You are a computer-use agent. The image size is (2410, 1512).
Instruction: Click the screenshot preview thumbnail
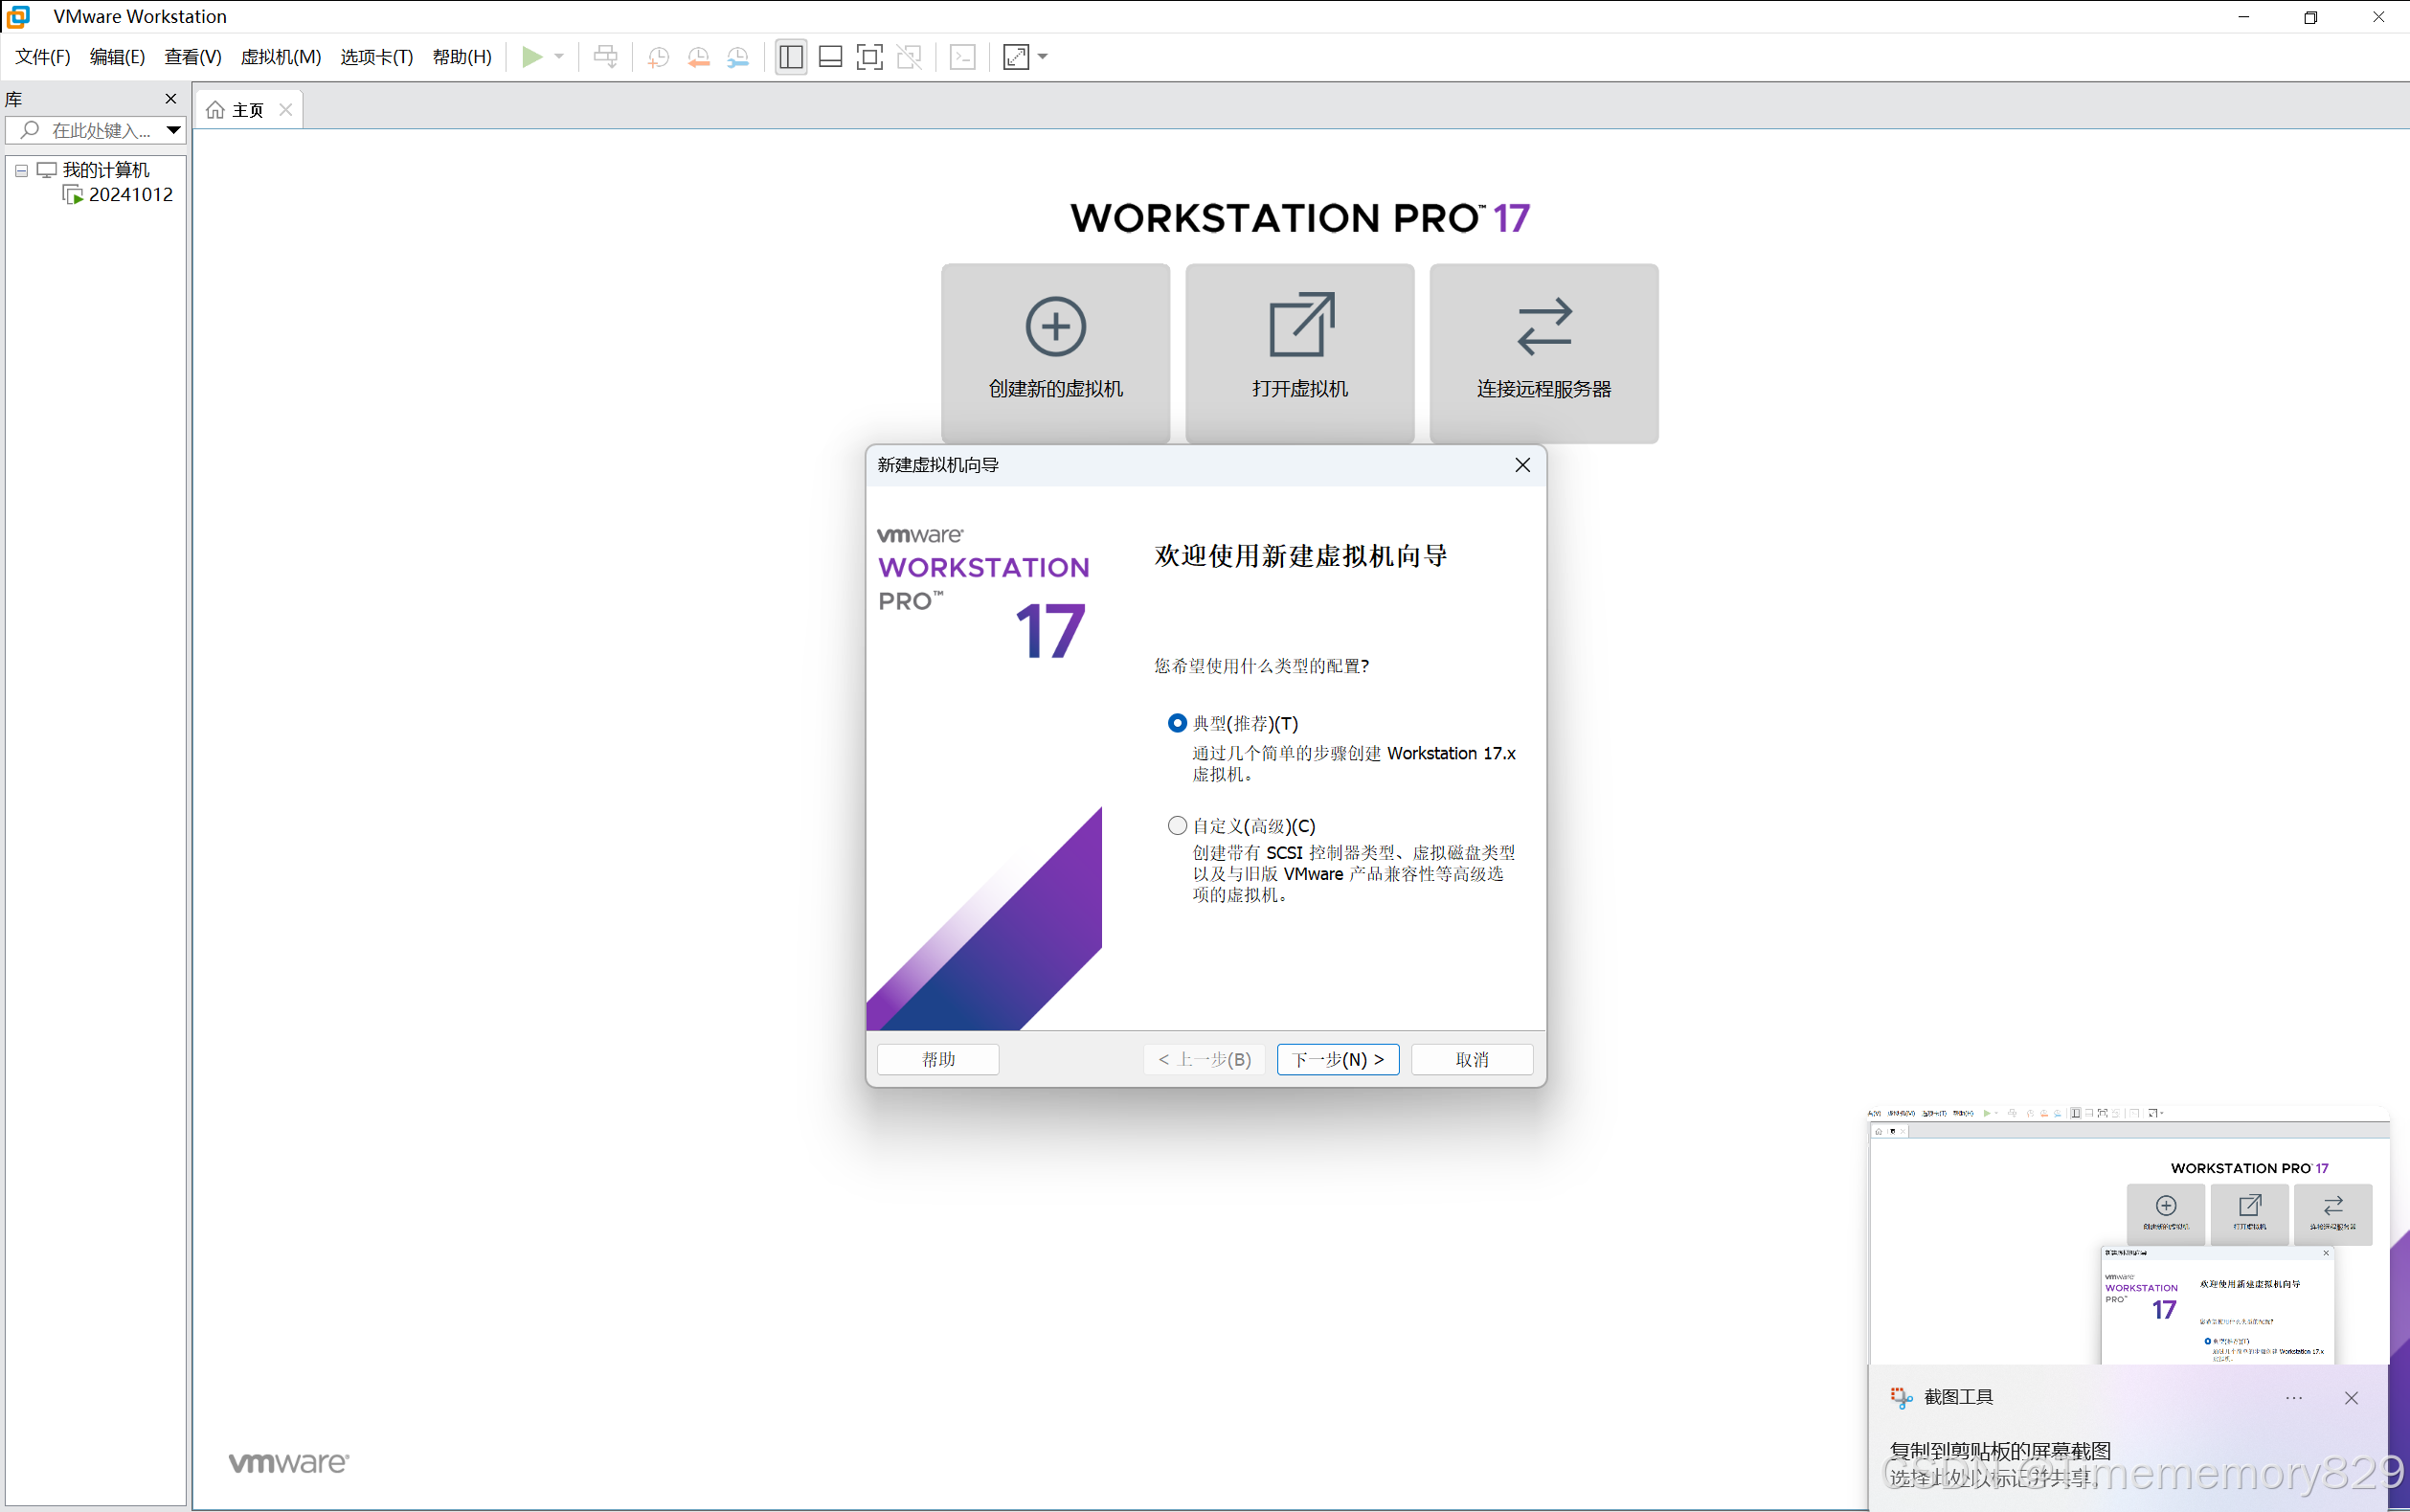click(x=2128, y=1235)
